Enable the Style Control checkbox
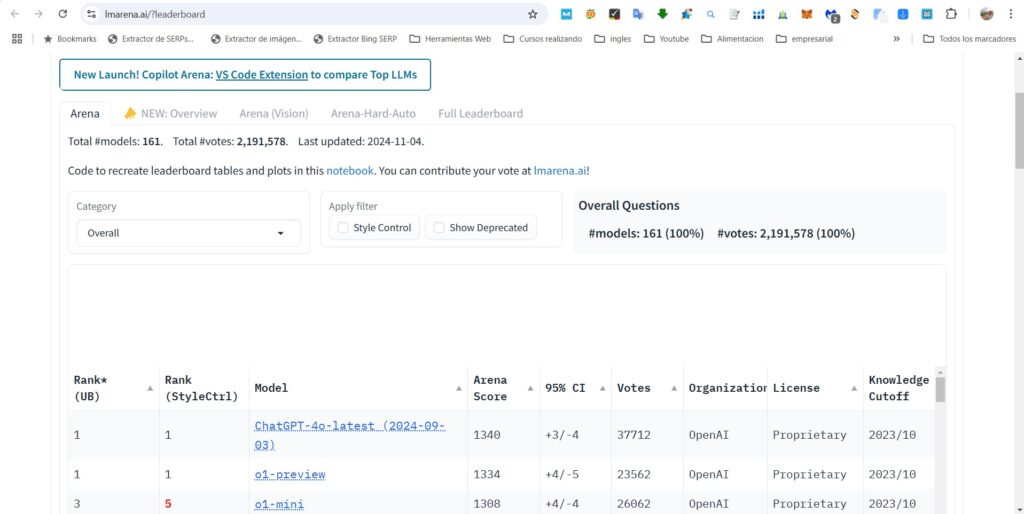Viewport: 1024px width, 514px height. [343, 227]
